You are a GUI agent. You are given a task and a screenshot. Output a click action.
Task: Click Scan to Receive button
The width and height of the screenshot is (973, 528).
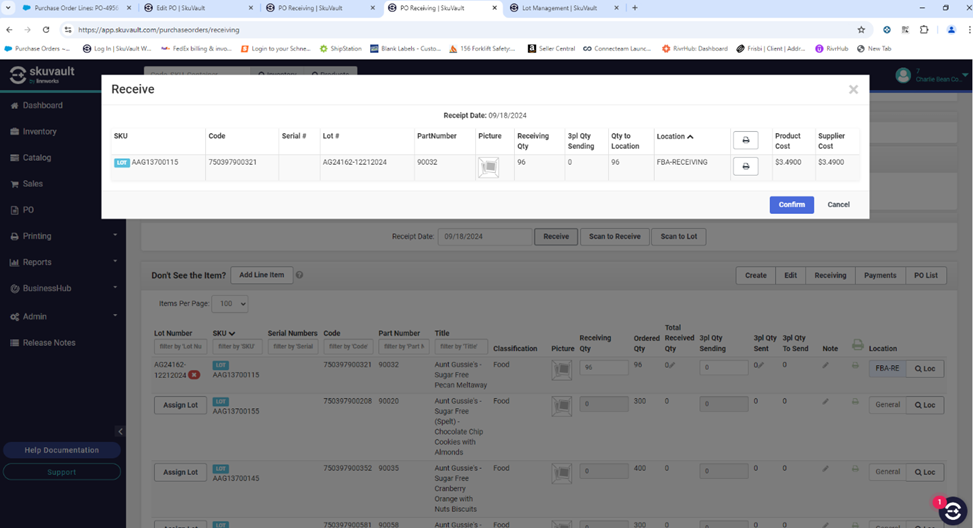614,236
